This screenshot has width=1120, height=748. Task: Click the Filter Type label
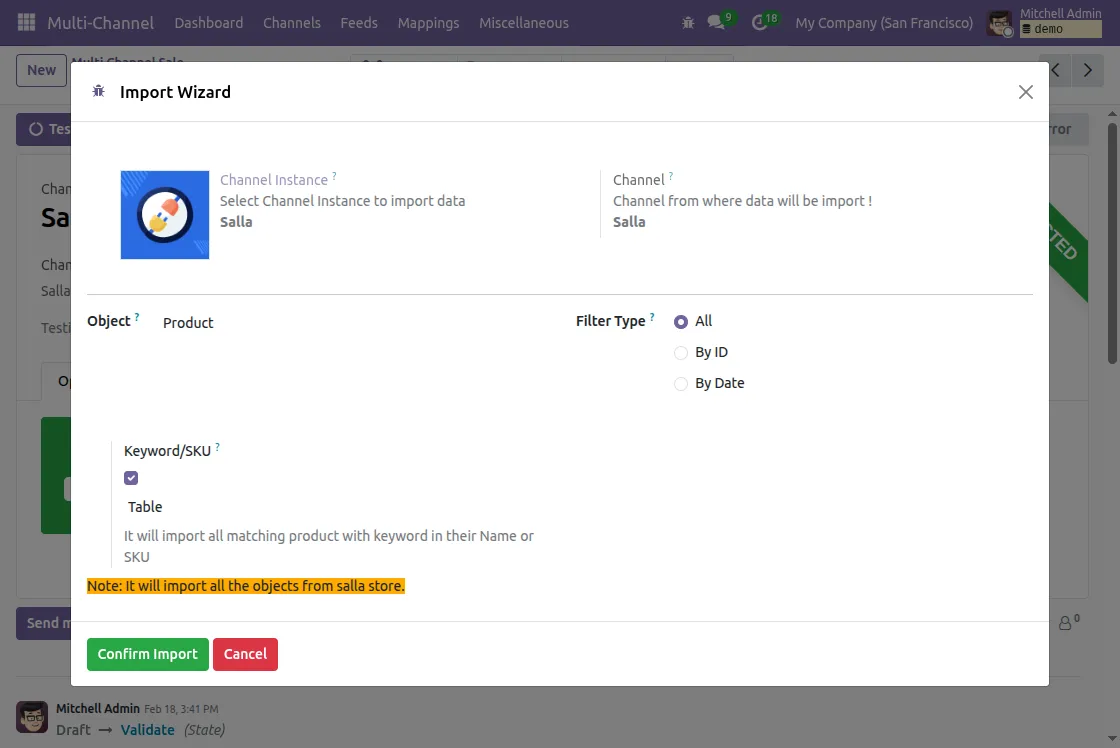tap(611, 321)
